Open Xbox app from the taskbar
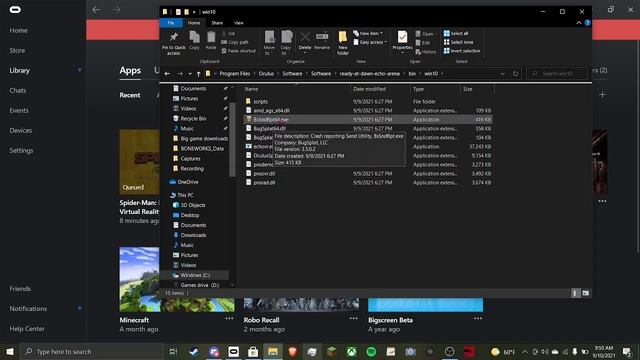 [x=351, y=351]
